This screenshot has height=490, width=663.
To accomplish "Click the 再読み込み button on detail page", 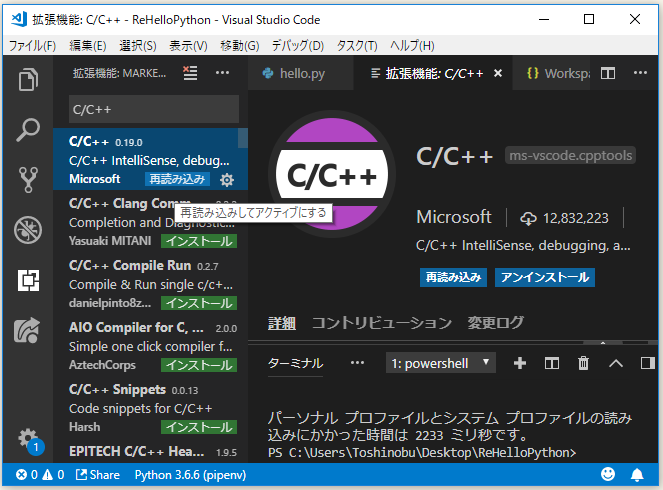I will [453, 277].
